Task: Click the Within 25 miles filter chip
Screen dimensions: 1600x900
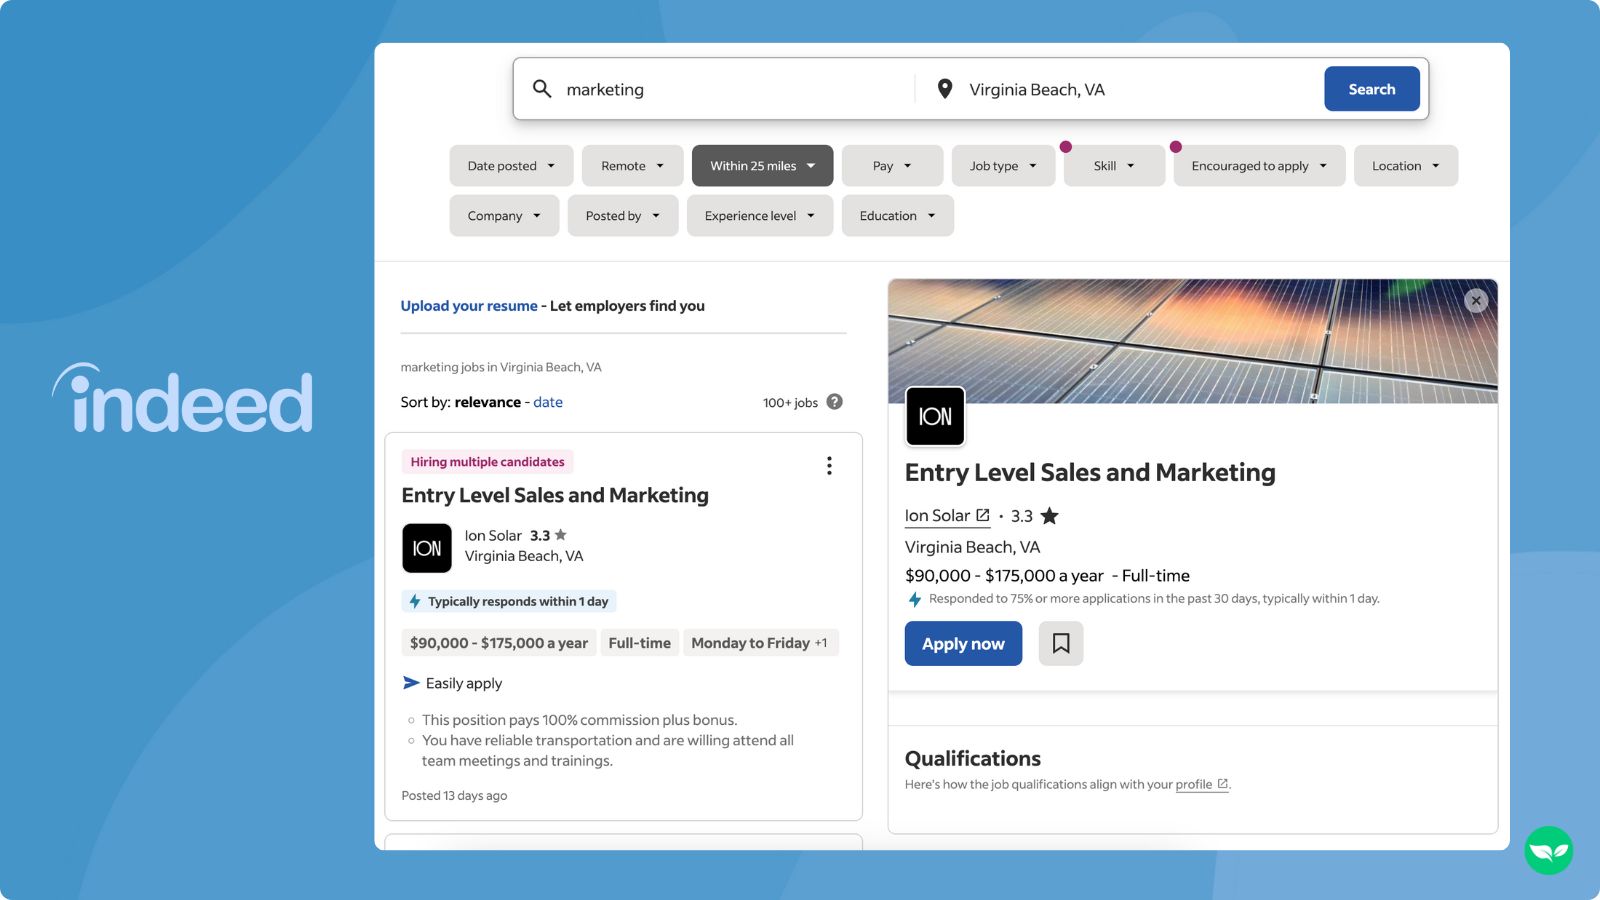Action: pos(762,165)
